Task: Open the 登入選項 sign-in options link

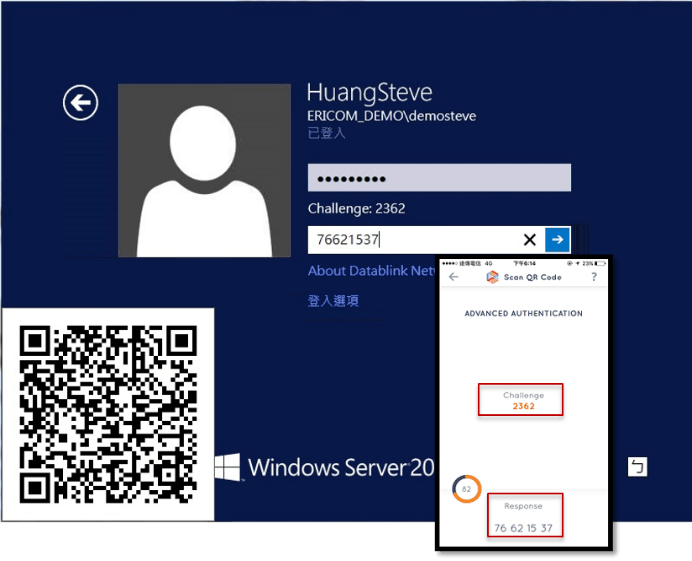Action: click(333, 301)
